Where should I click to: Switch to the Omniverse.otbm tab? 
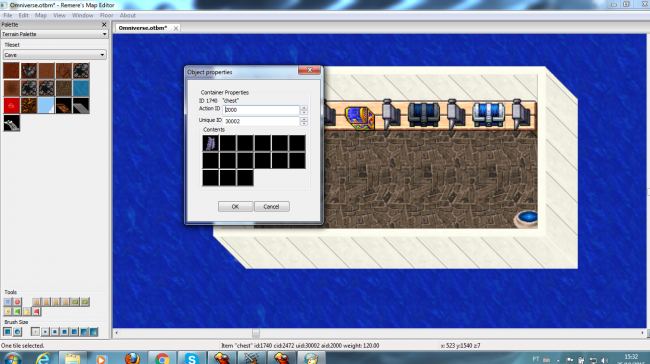[x=143, y=28]
